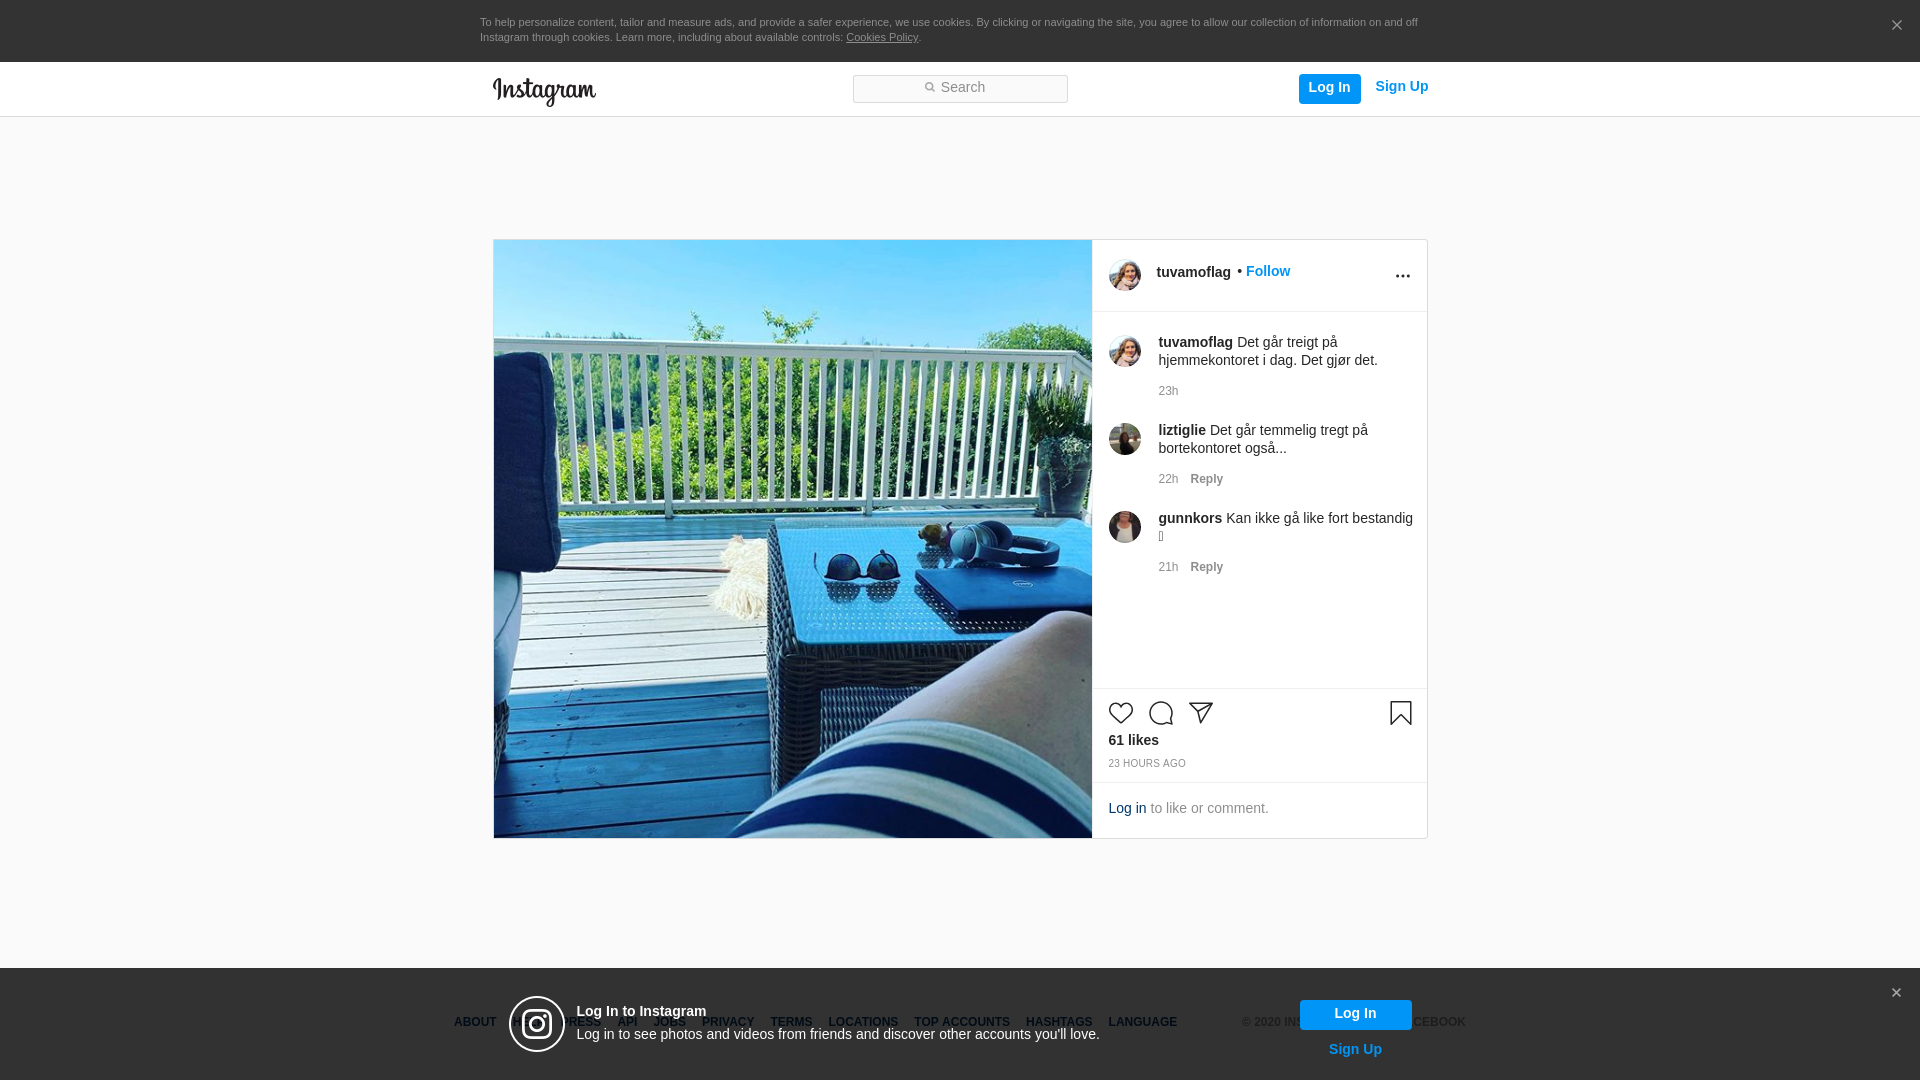This screenshot has height=1080, width=1920.
Task: Open liztiglie username link
Action: point(1182,430)
